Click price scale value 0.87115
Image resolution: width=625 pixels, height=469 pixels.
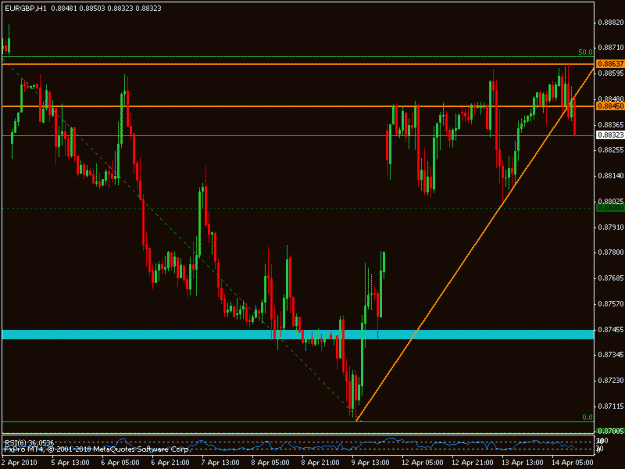[610, 406]
